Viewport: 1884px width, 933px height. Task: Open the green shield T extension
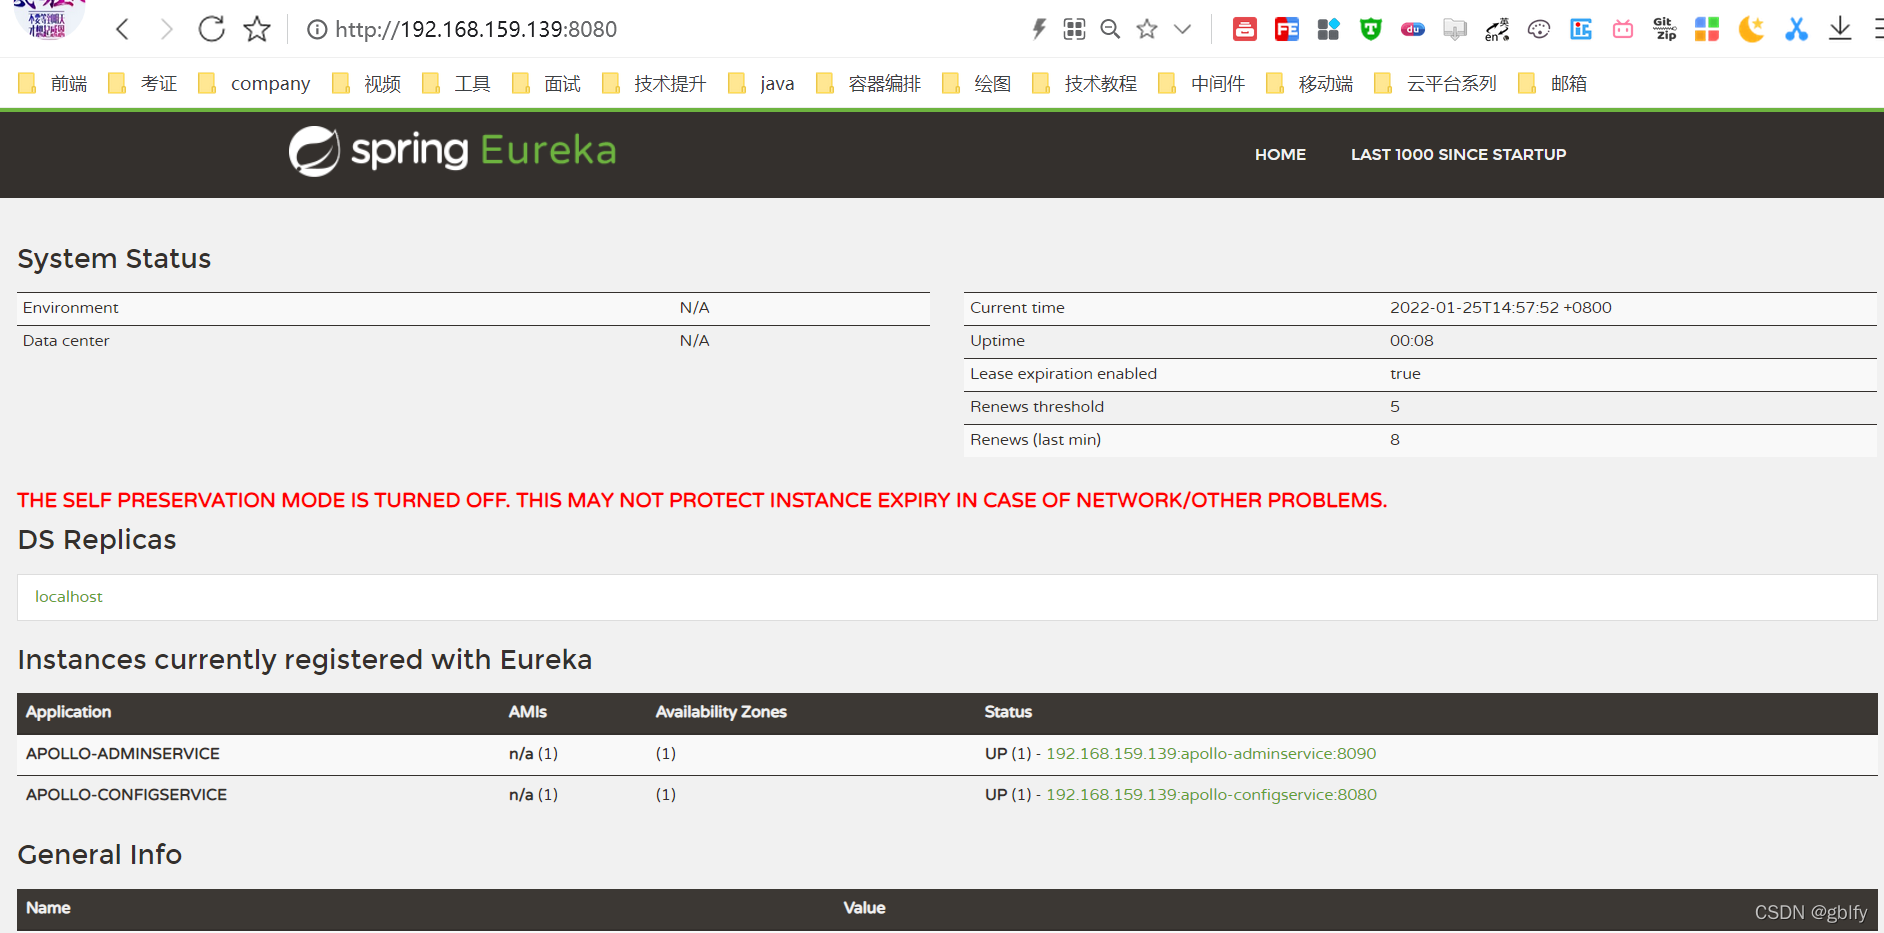point(1371,29)
